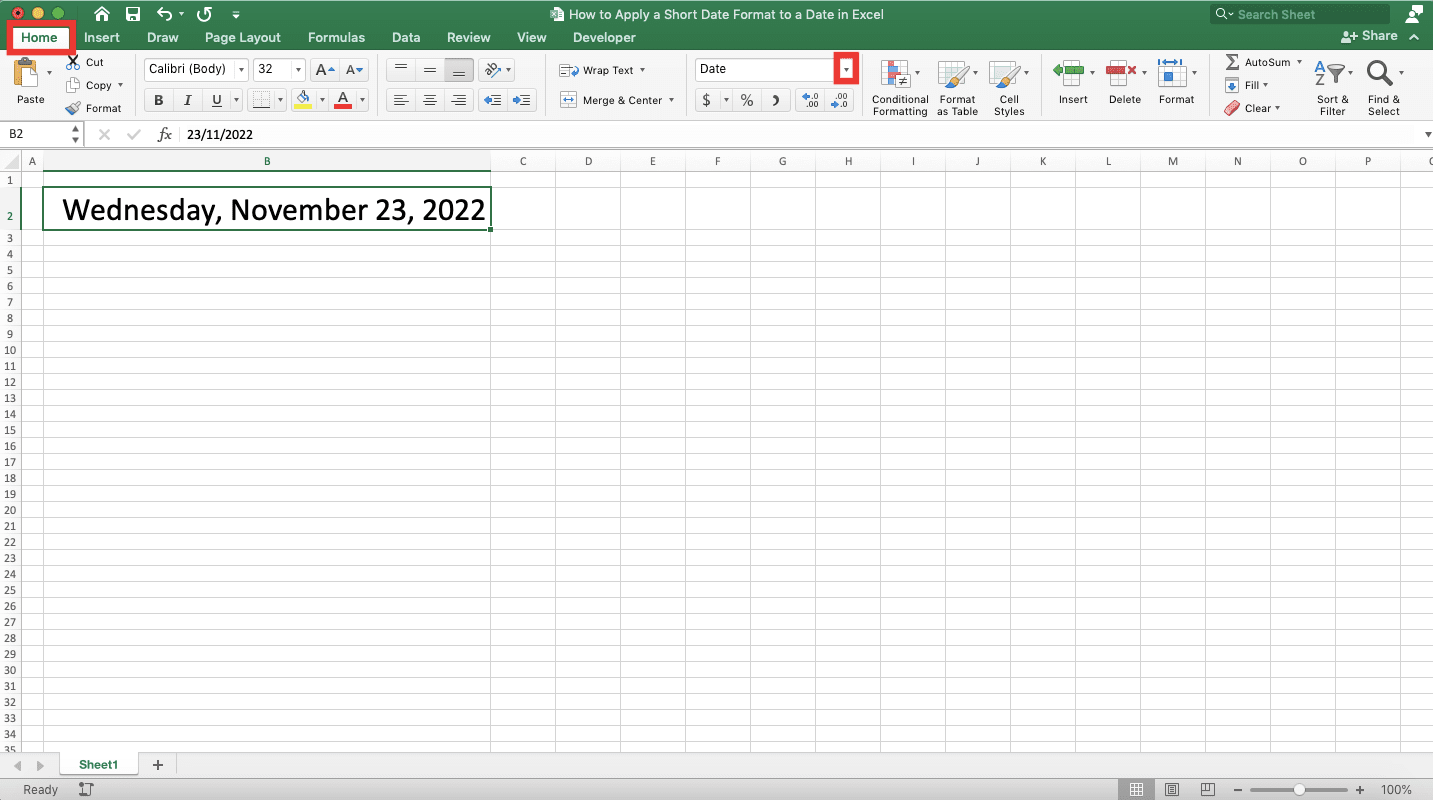Align text right
This screenshot has height=800, width=1433.
click(459, 100)
